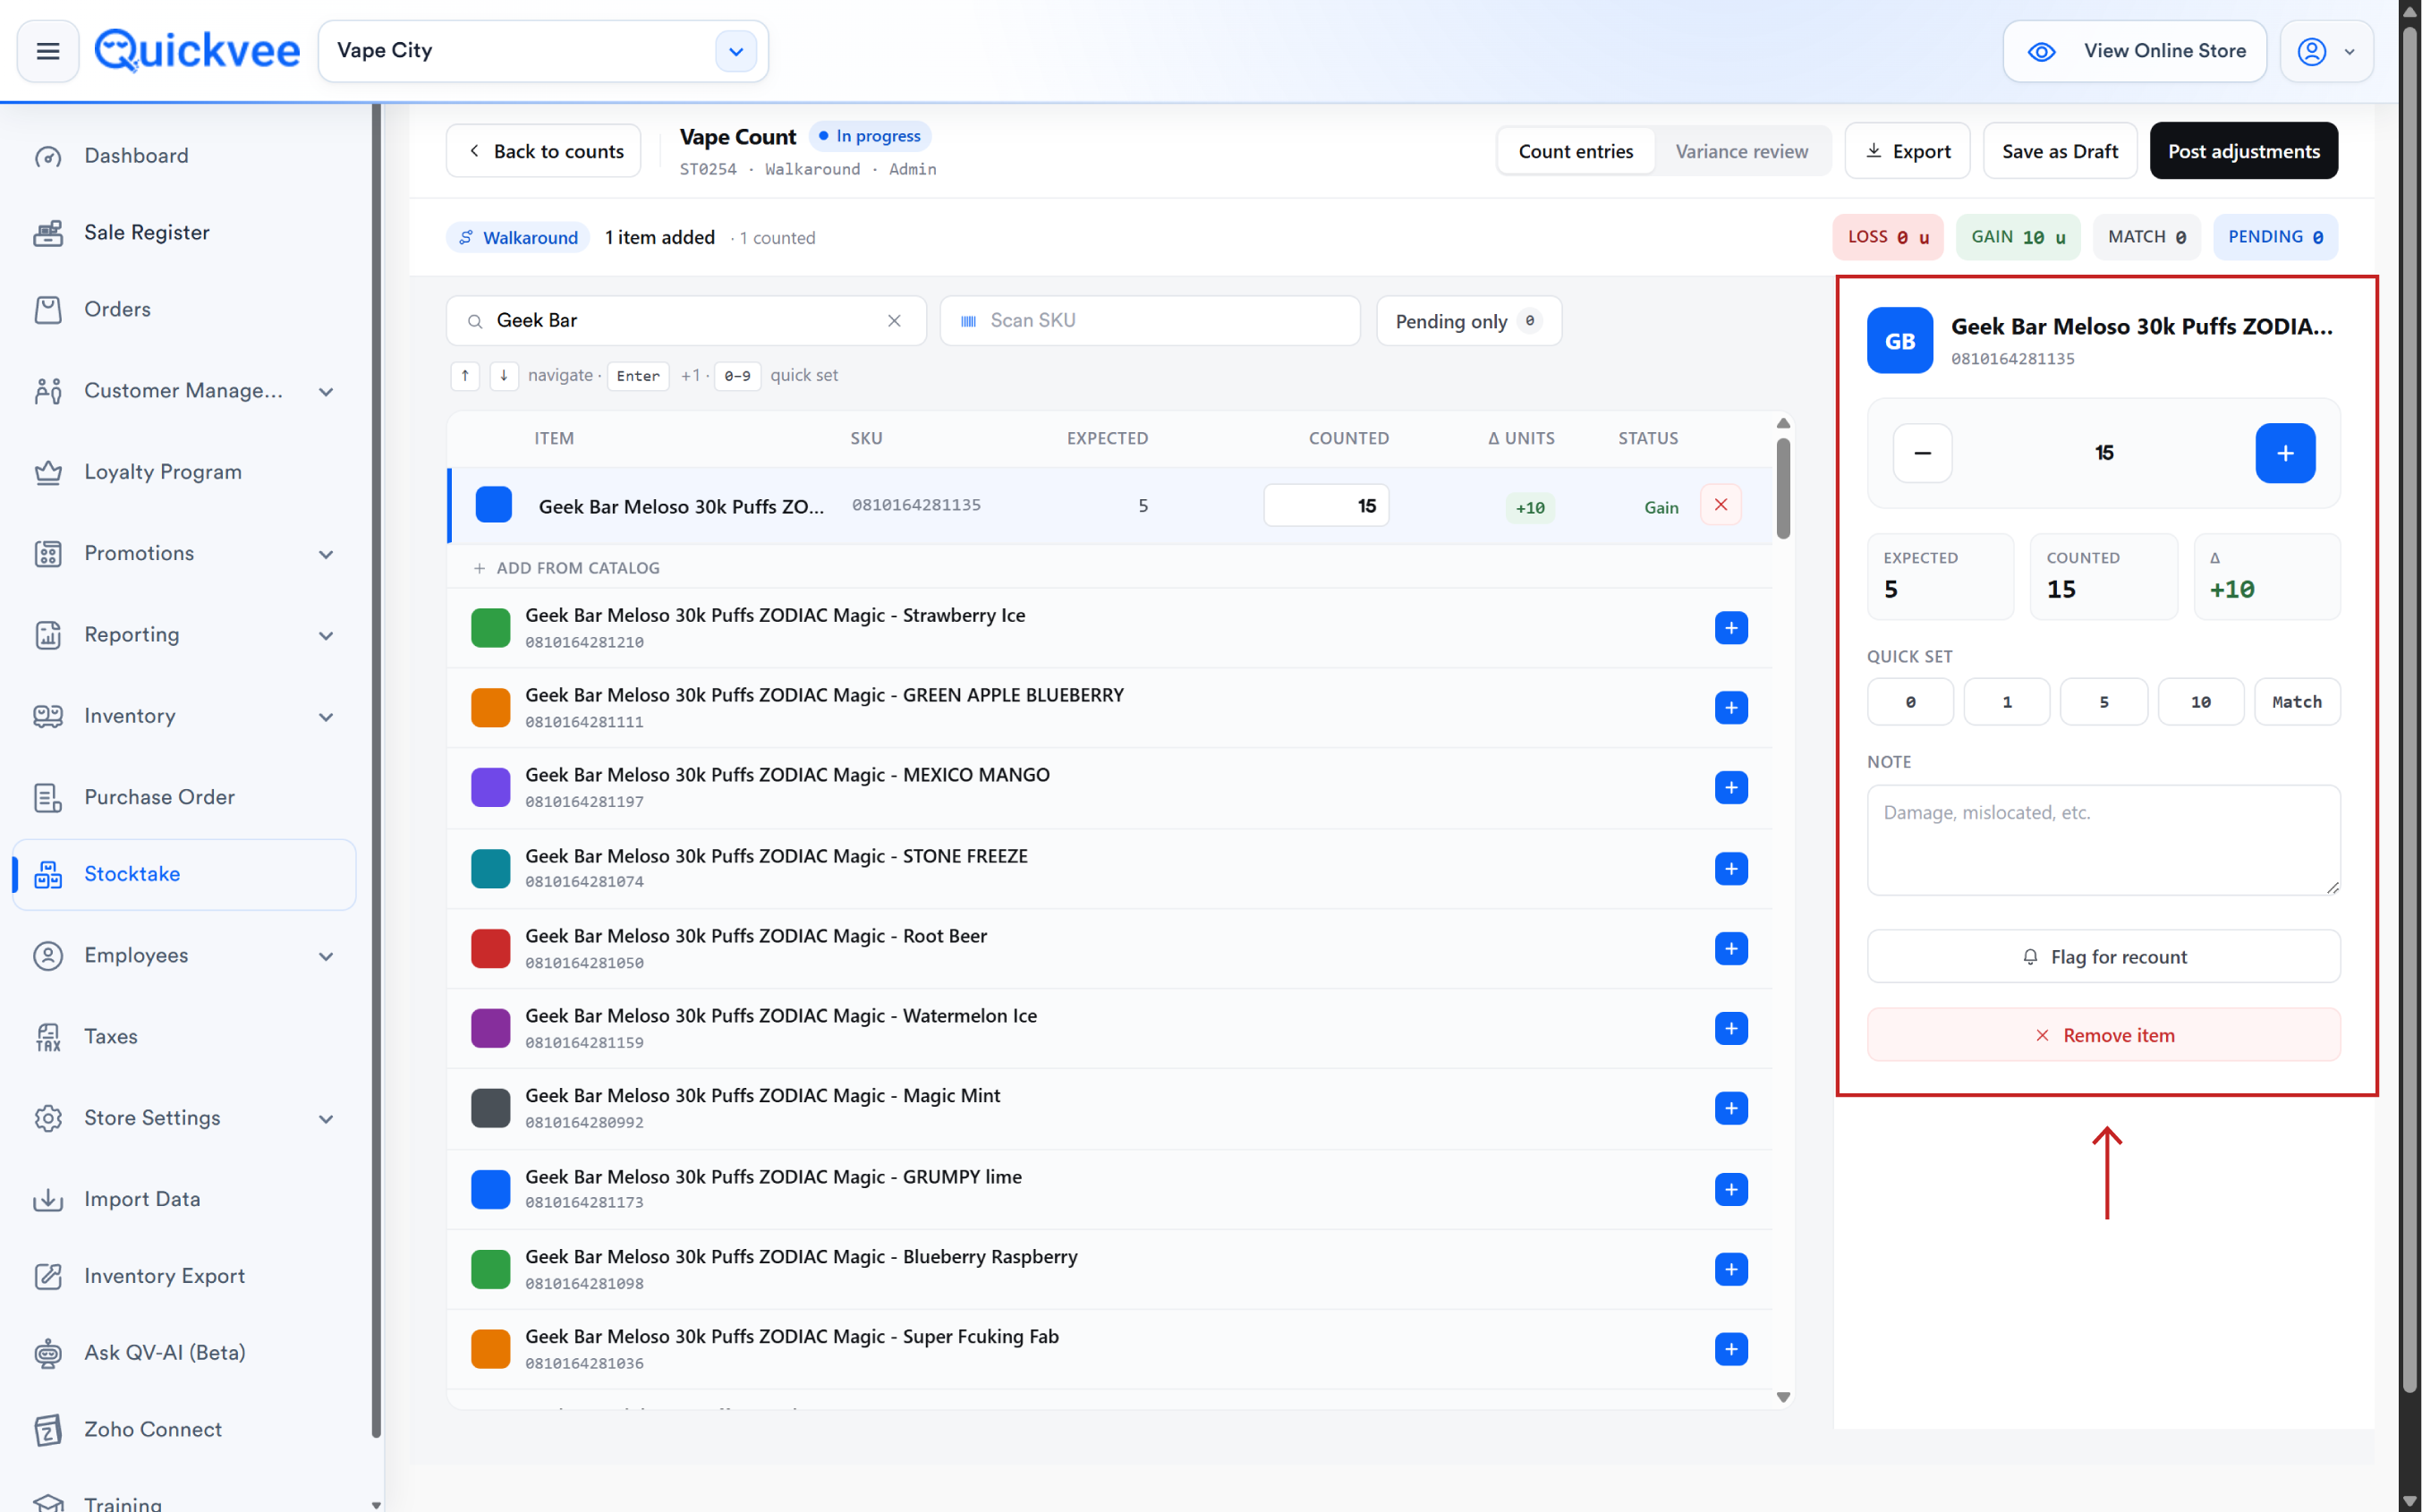Expand the Store Settings submenu
This screenshot has height=1512, width=2422.
tap(326, 1118)
